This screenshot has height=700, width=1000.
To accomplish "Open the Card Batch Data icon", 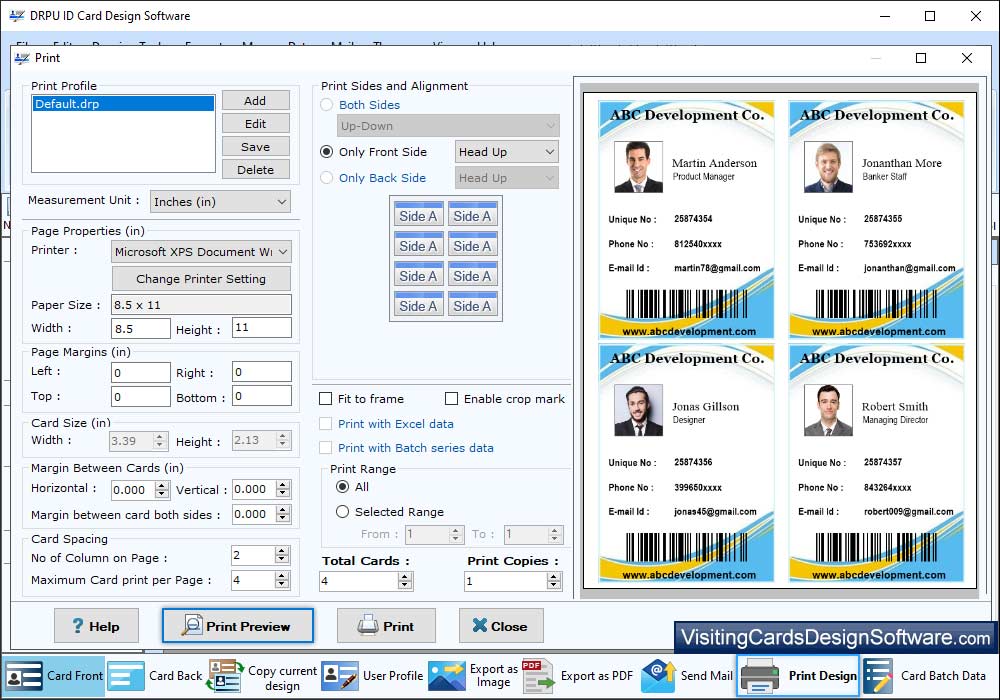I will pyautogui.click(x=878, y=676).
